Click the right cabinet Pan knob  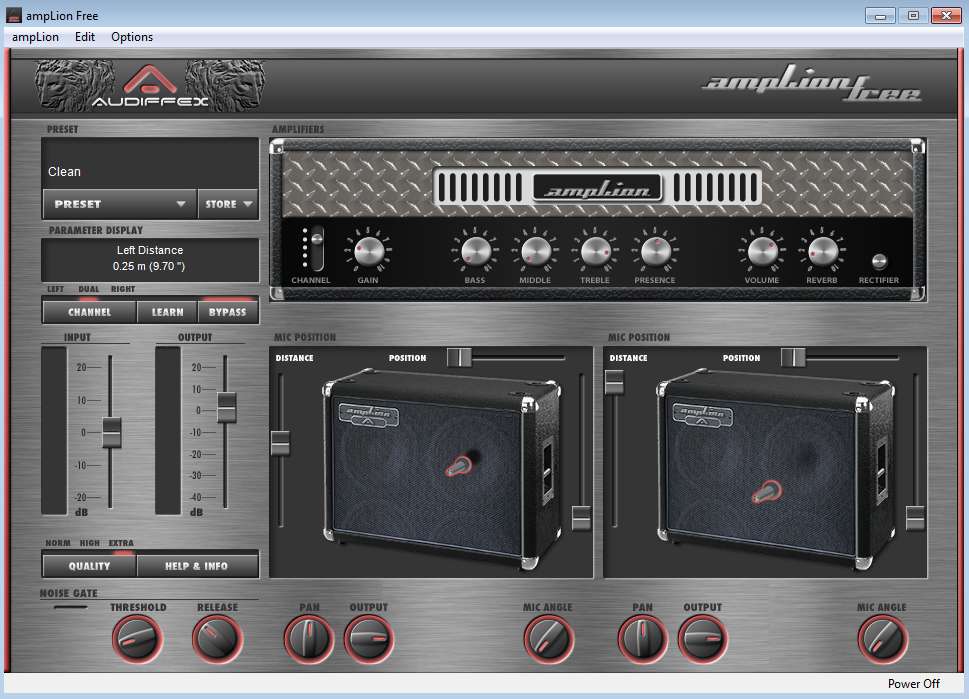click(x=643, y=638)
